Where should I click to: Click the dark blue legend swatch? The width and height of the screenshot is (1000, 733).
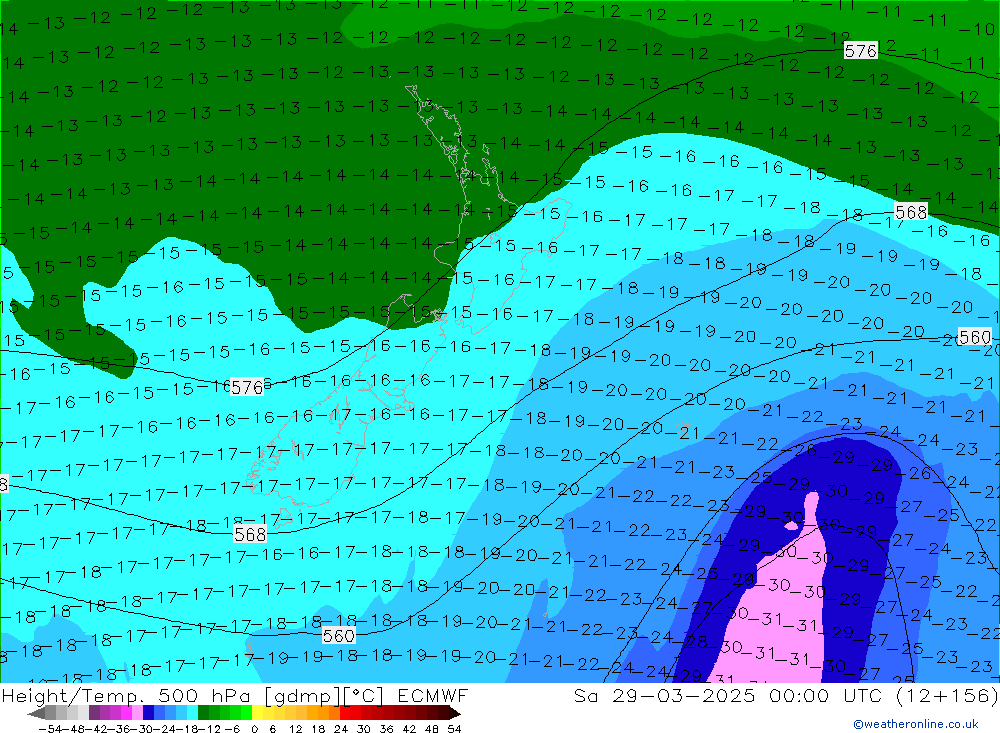148,713
